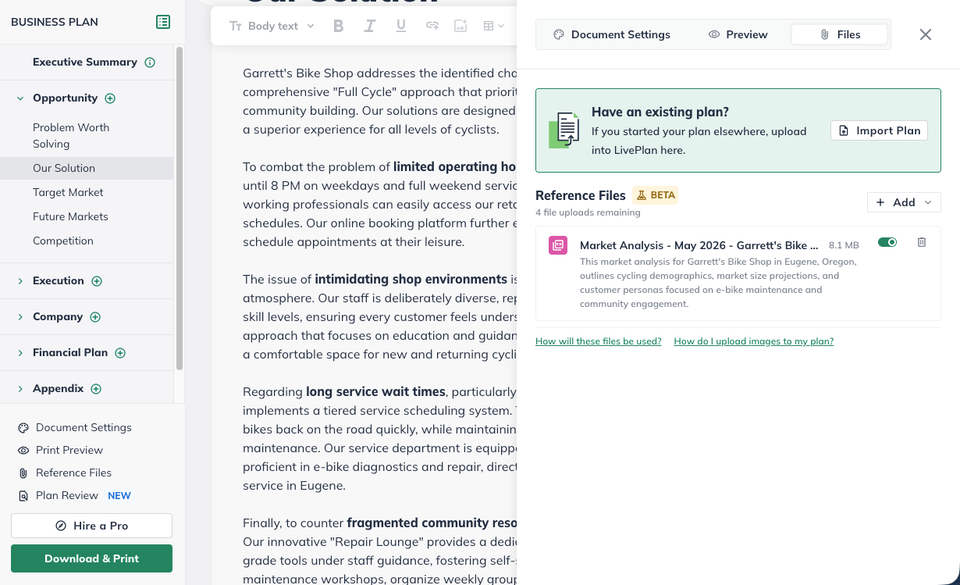
Task: Collapse the Opportunity section chevron
Action: 20,99
